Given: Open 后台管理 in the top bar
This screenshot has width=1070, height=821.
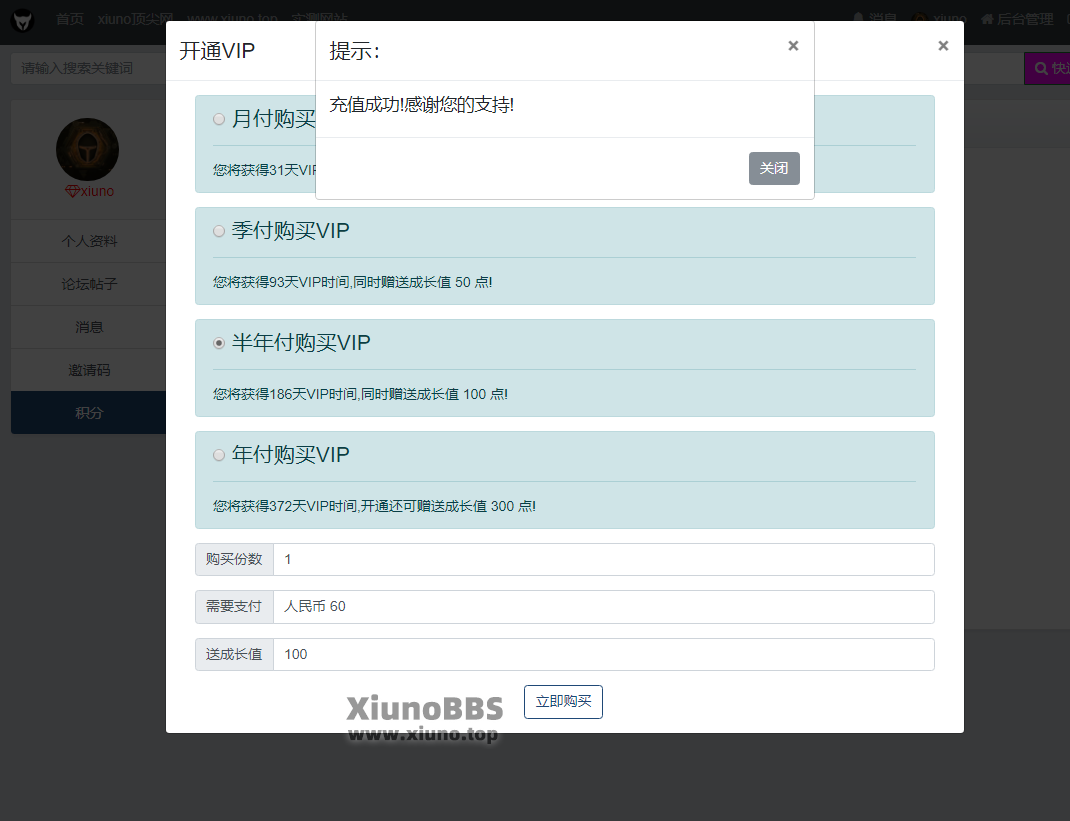Looking at the screenshot, I should pos(1025,19).
